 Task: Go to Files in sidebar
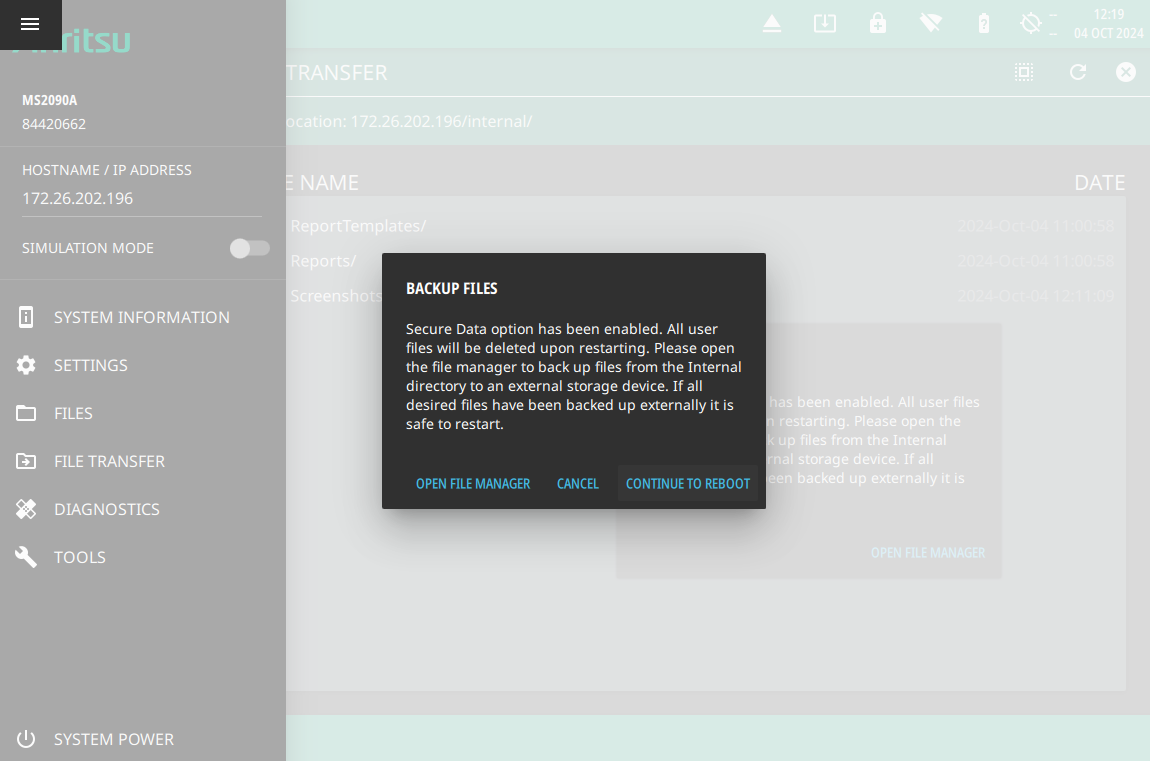73,413
